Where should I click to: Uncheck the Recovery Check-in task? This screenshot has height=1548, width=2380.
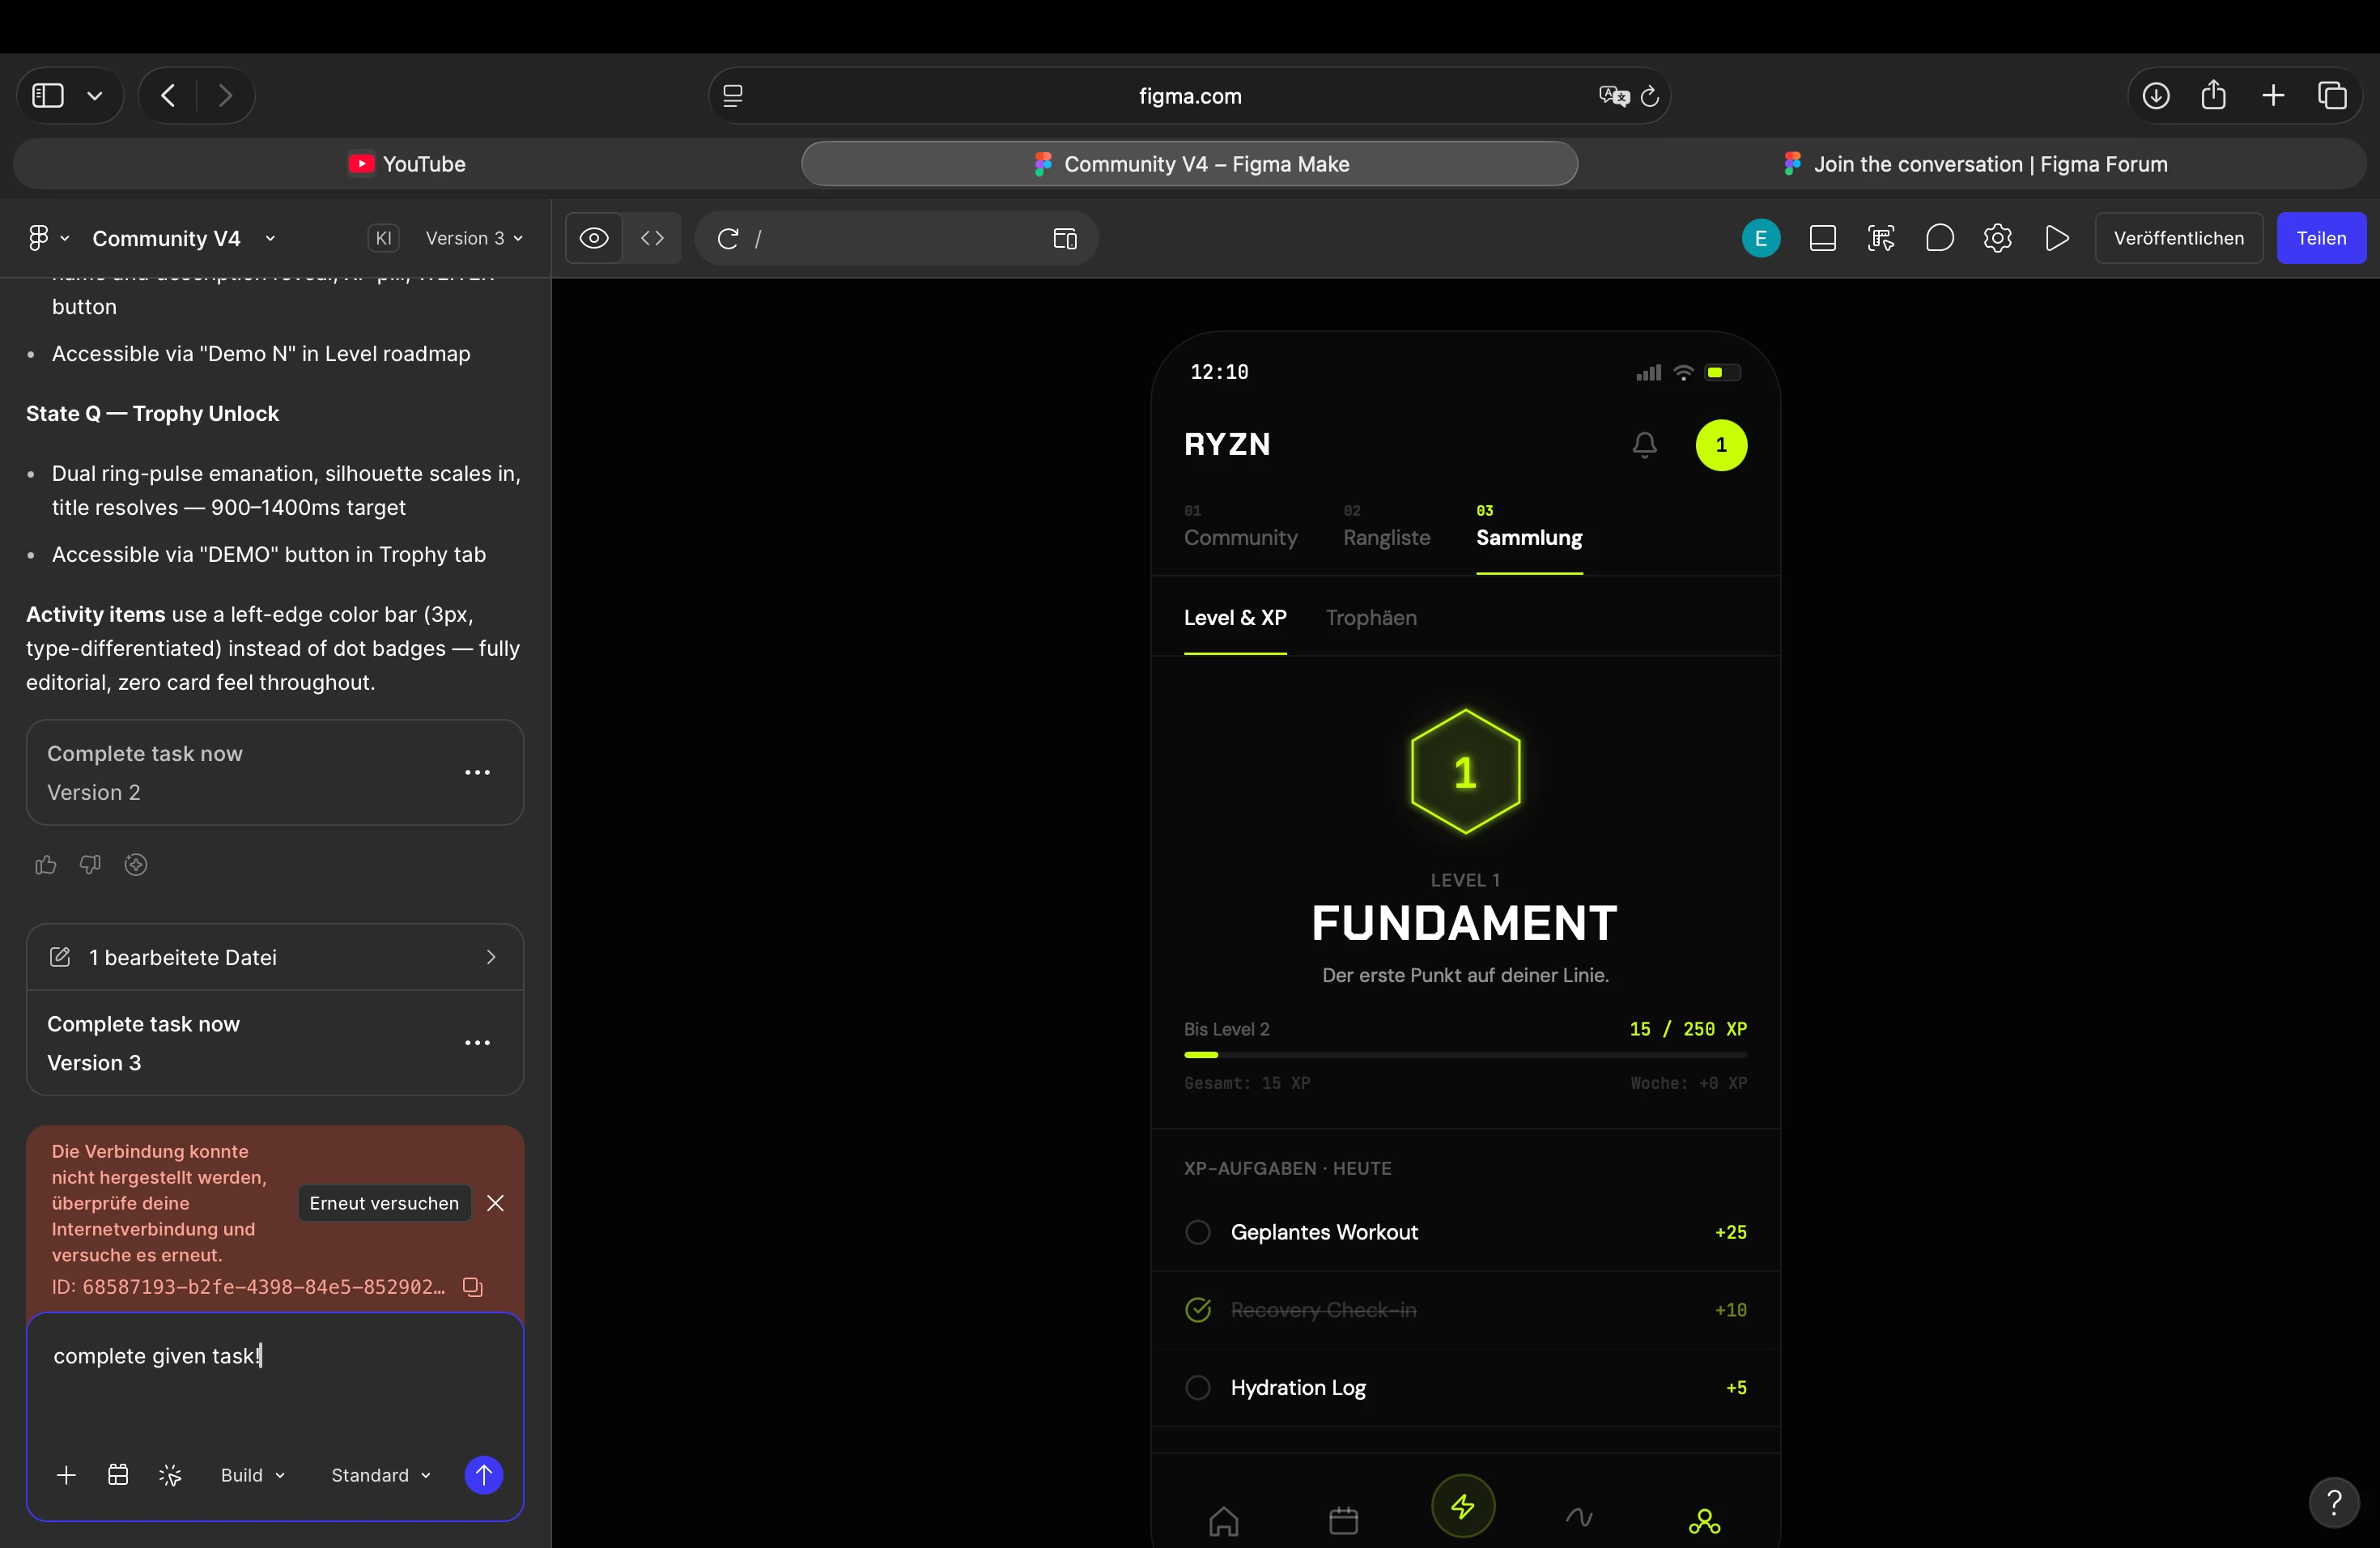tap(1198, 1310)
